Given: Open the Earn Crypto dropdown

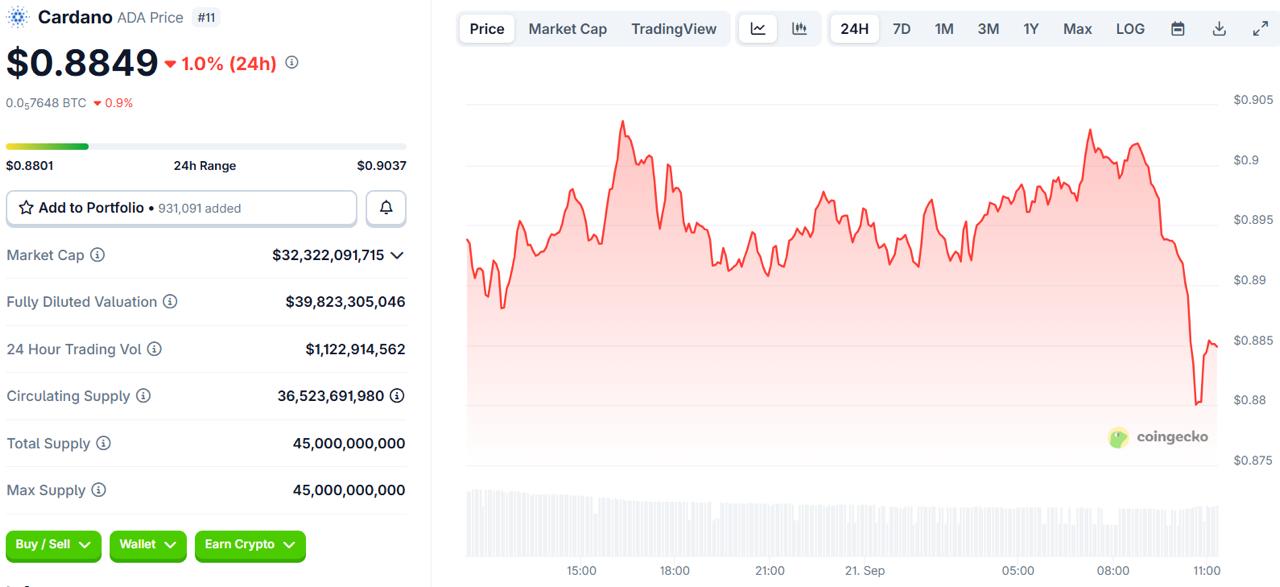Looking at the screenshot, I should click(249, 545).
